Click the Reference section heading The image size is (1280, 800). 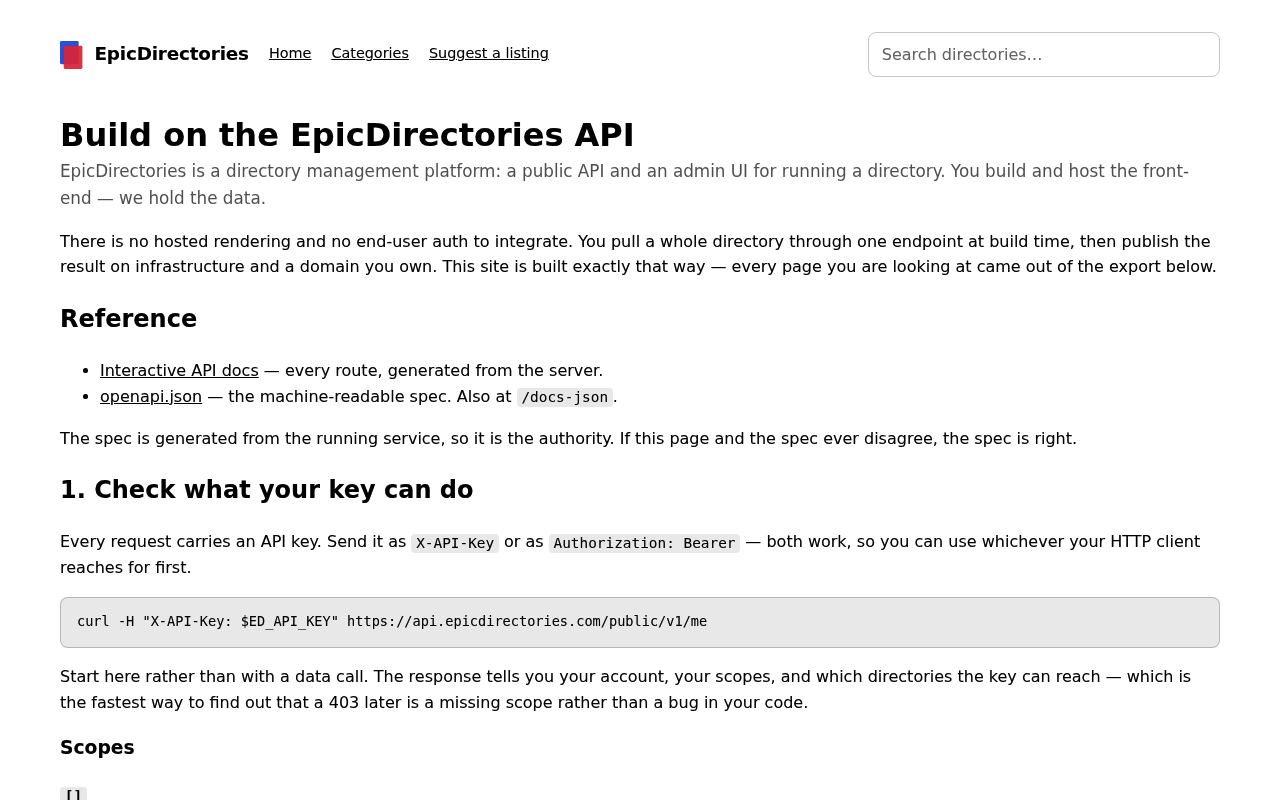tap(129, 319)
